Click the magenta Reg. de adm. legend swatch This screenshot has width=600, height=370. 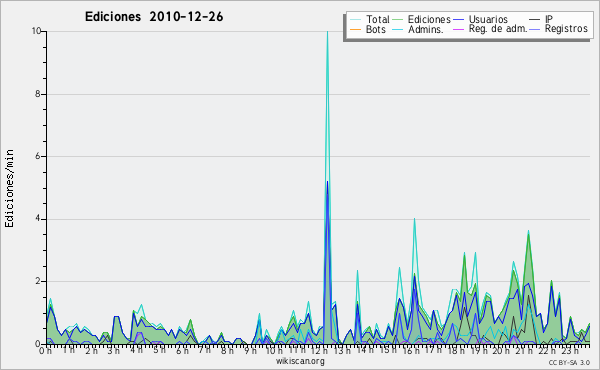(458, 29)
